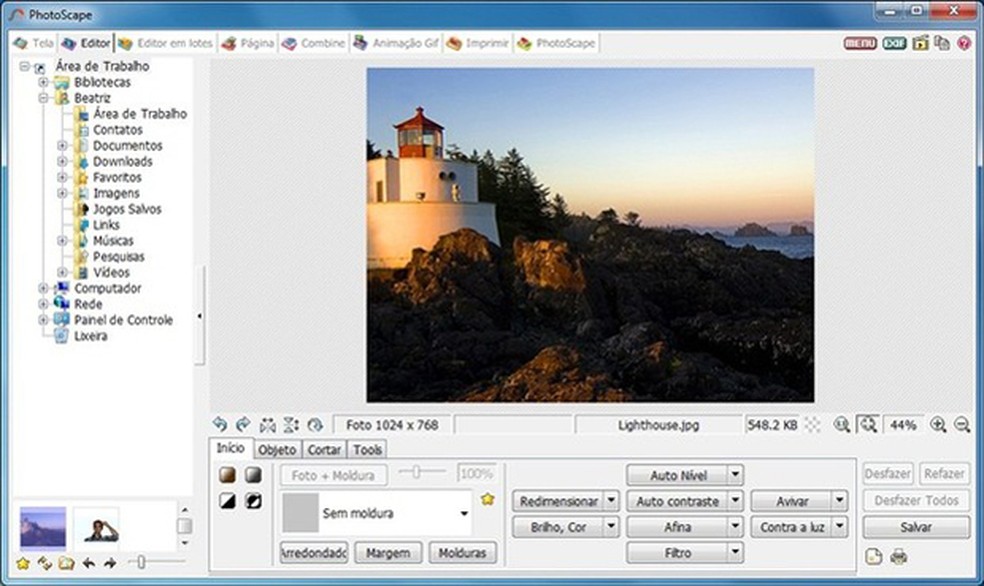
Task: Click the refresh icon under thumbnails
Action: click(44, 564)
